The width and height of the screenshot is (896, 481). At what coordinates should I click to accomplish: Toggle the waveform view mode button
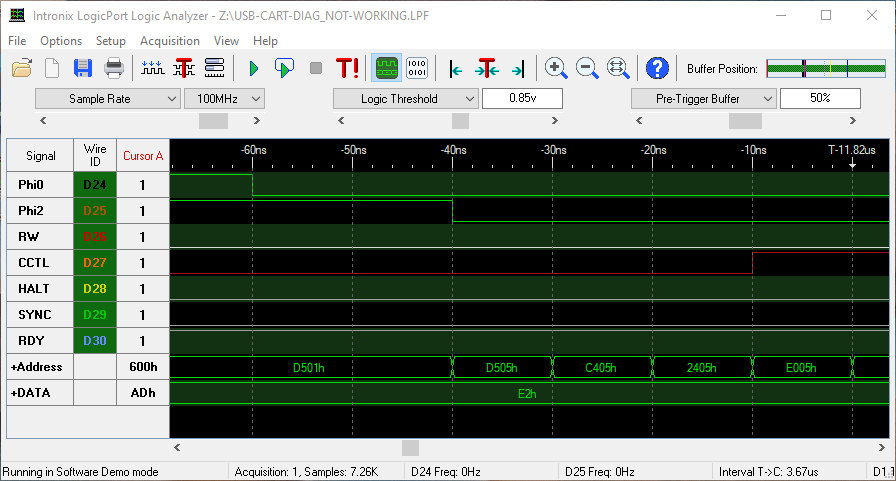coord(386,68)
